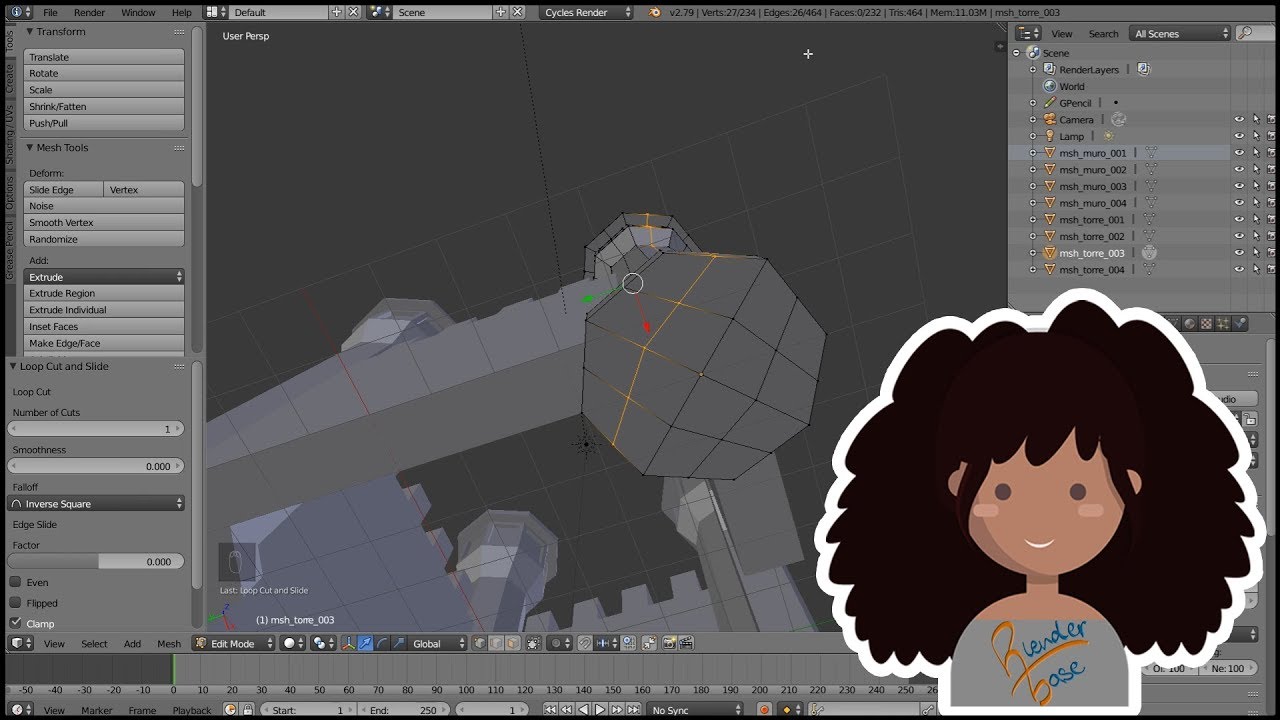
Task: Open the Extrude dropdown in Mesh Tools
Action: coord(104,277)
